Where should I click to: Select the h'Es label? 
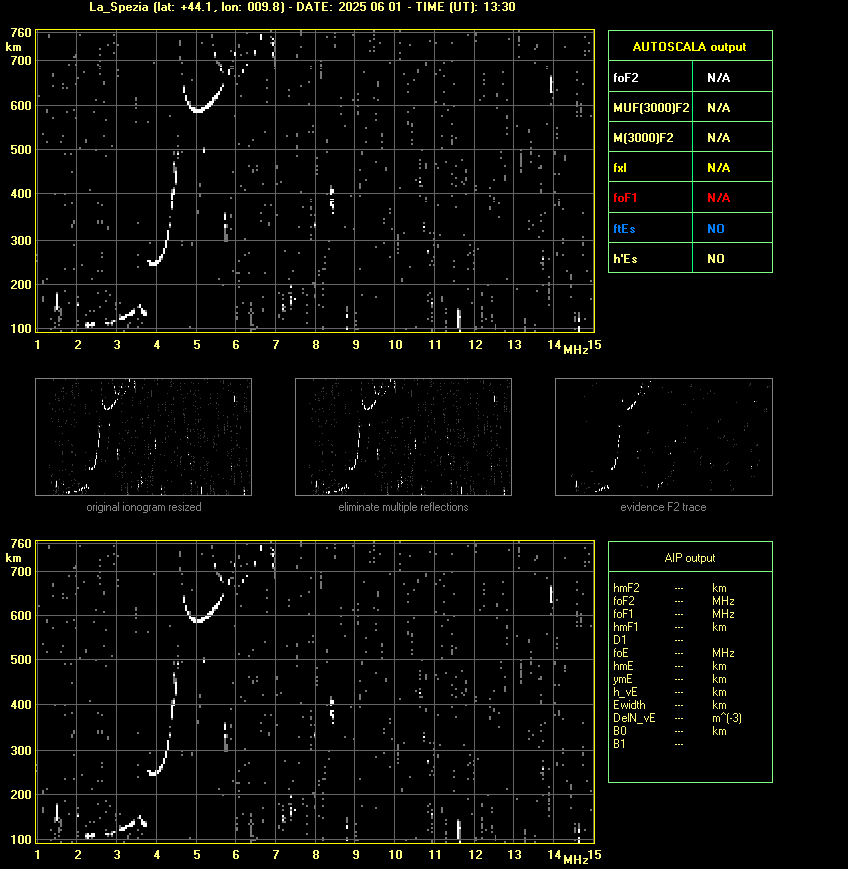[625, 258]
